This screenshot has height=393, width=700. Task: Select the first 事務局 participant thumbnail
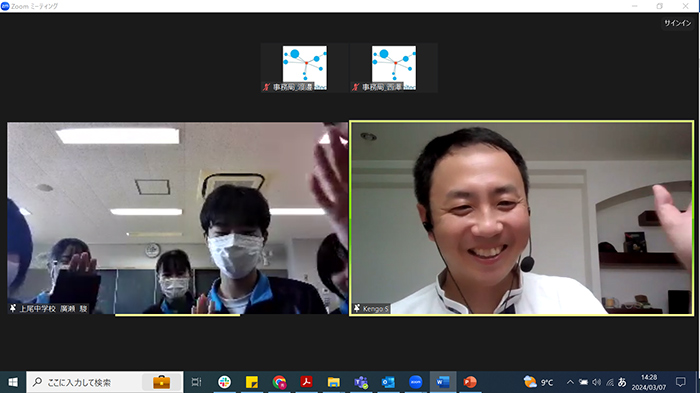(304, 68)
